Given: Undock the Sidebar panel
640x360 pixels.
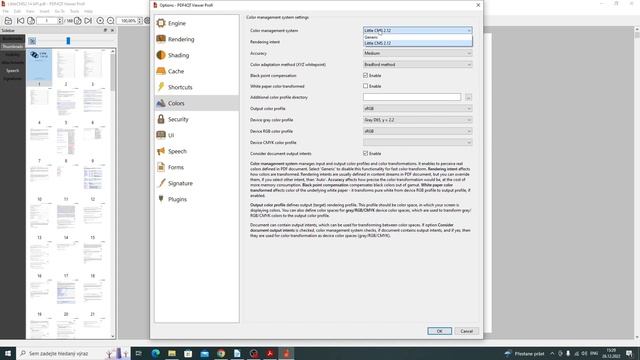Looking at the screenshot, I should pos(105,30).
